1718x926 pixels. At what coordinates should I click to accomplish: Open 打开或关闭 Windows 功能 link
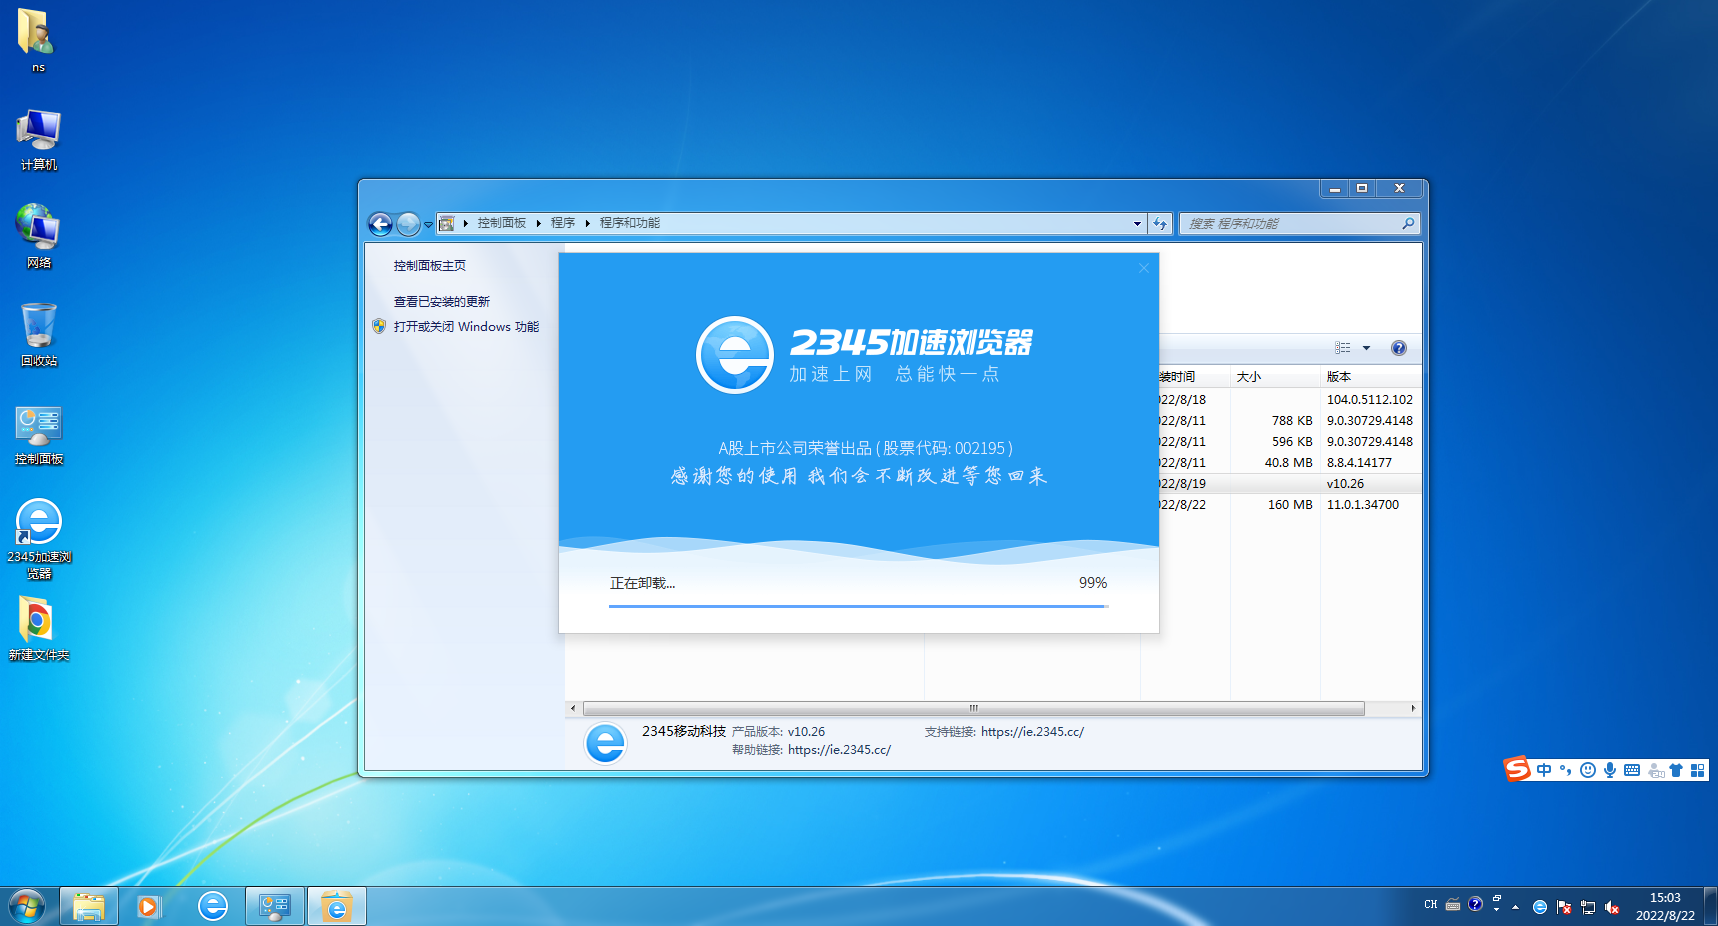coord(466,327)
